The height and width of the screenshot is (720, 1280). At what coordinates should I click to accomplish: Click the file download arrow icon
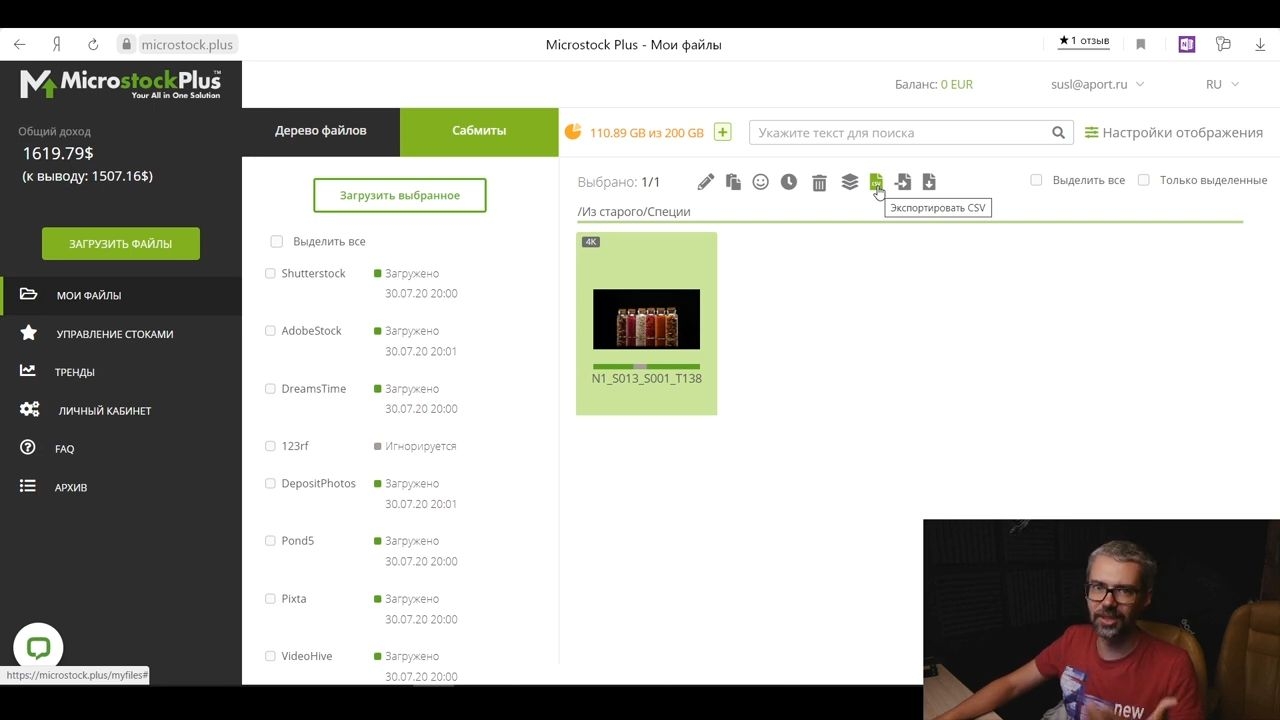(929, 182)
